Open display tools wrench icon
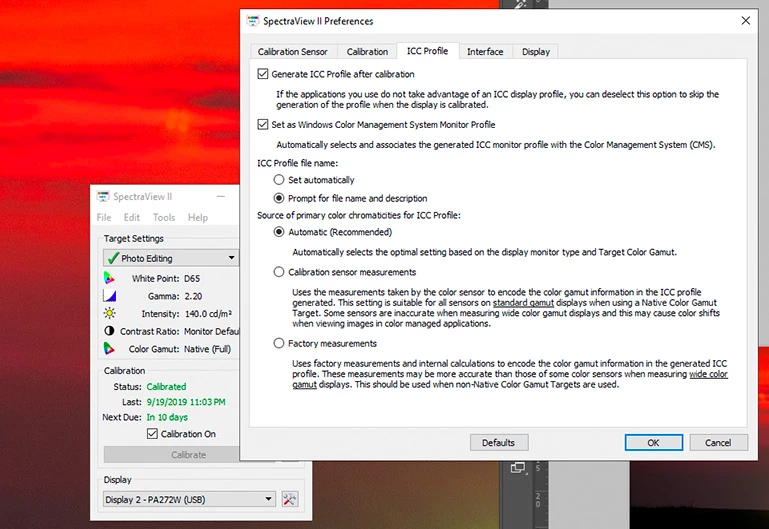Screen dimensions: 769x529 (x=289, y=499)
